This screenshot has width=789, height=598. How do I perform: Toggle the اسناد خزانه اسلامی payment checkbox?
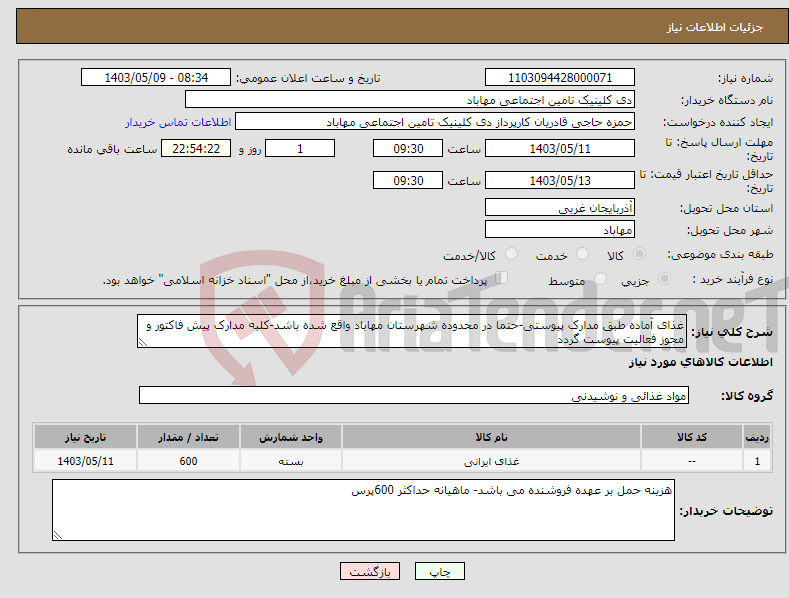tap(502, 278)
